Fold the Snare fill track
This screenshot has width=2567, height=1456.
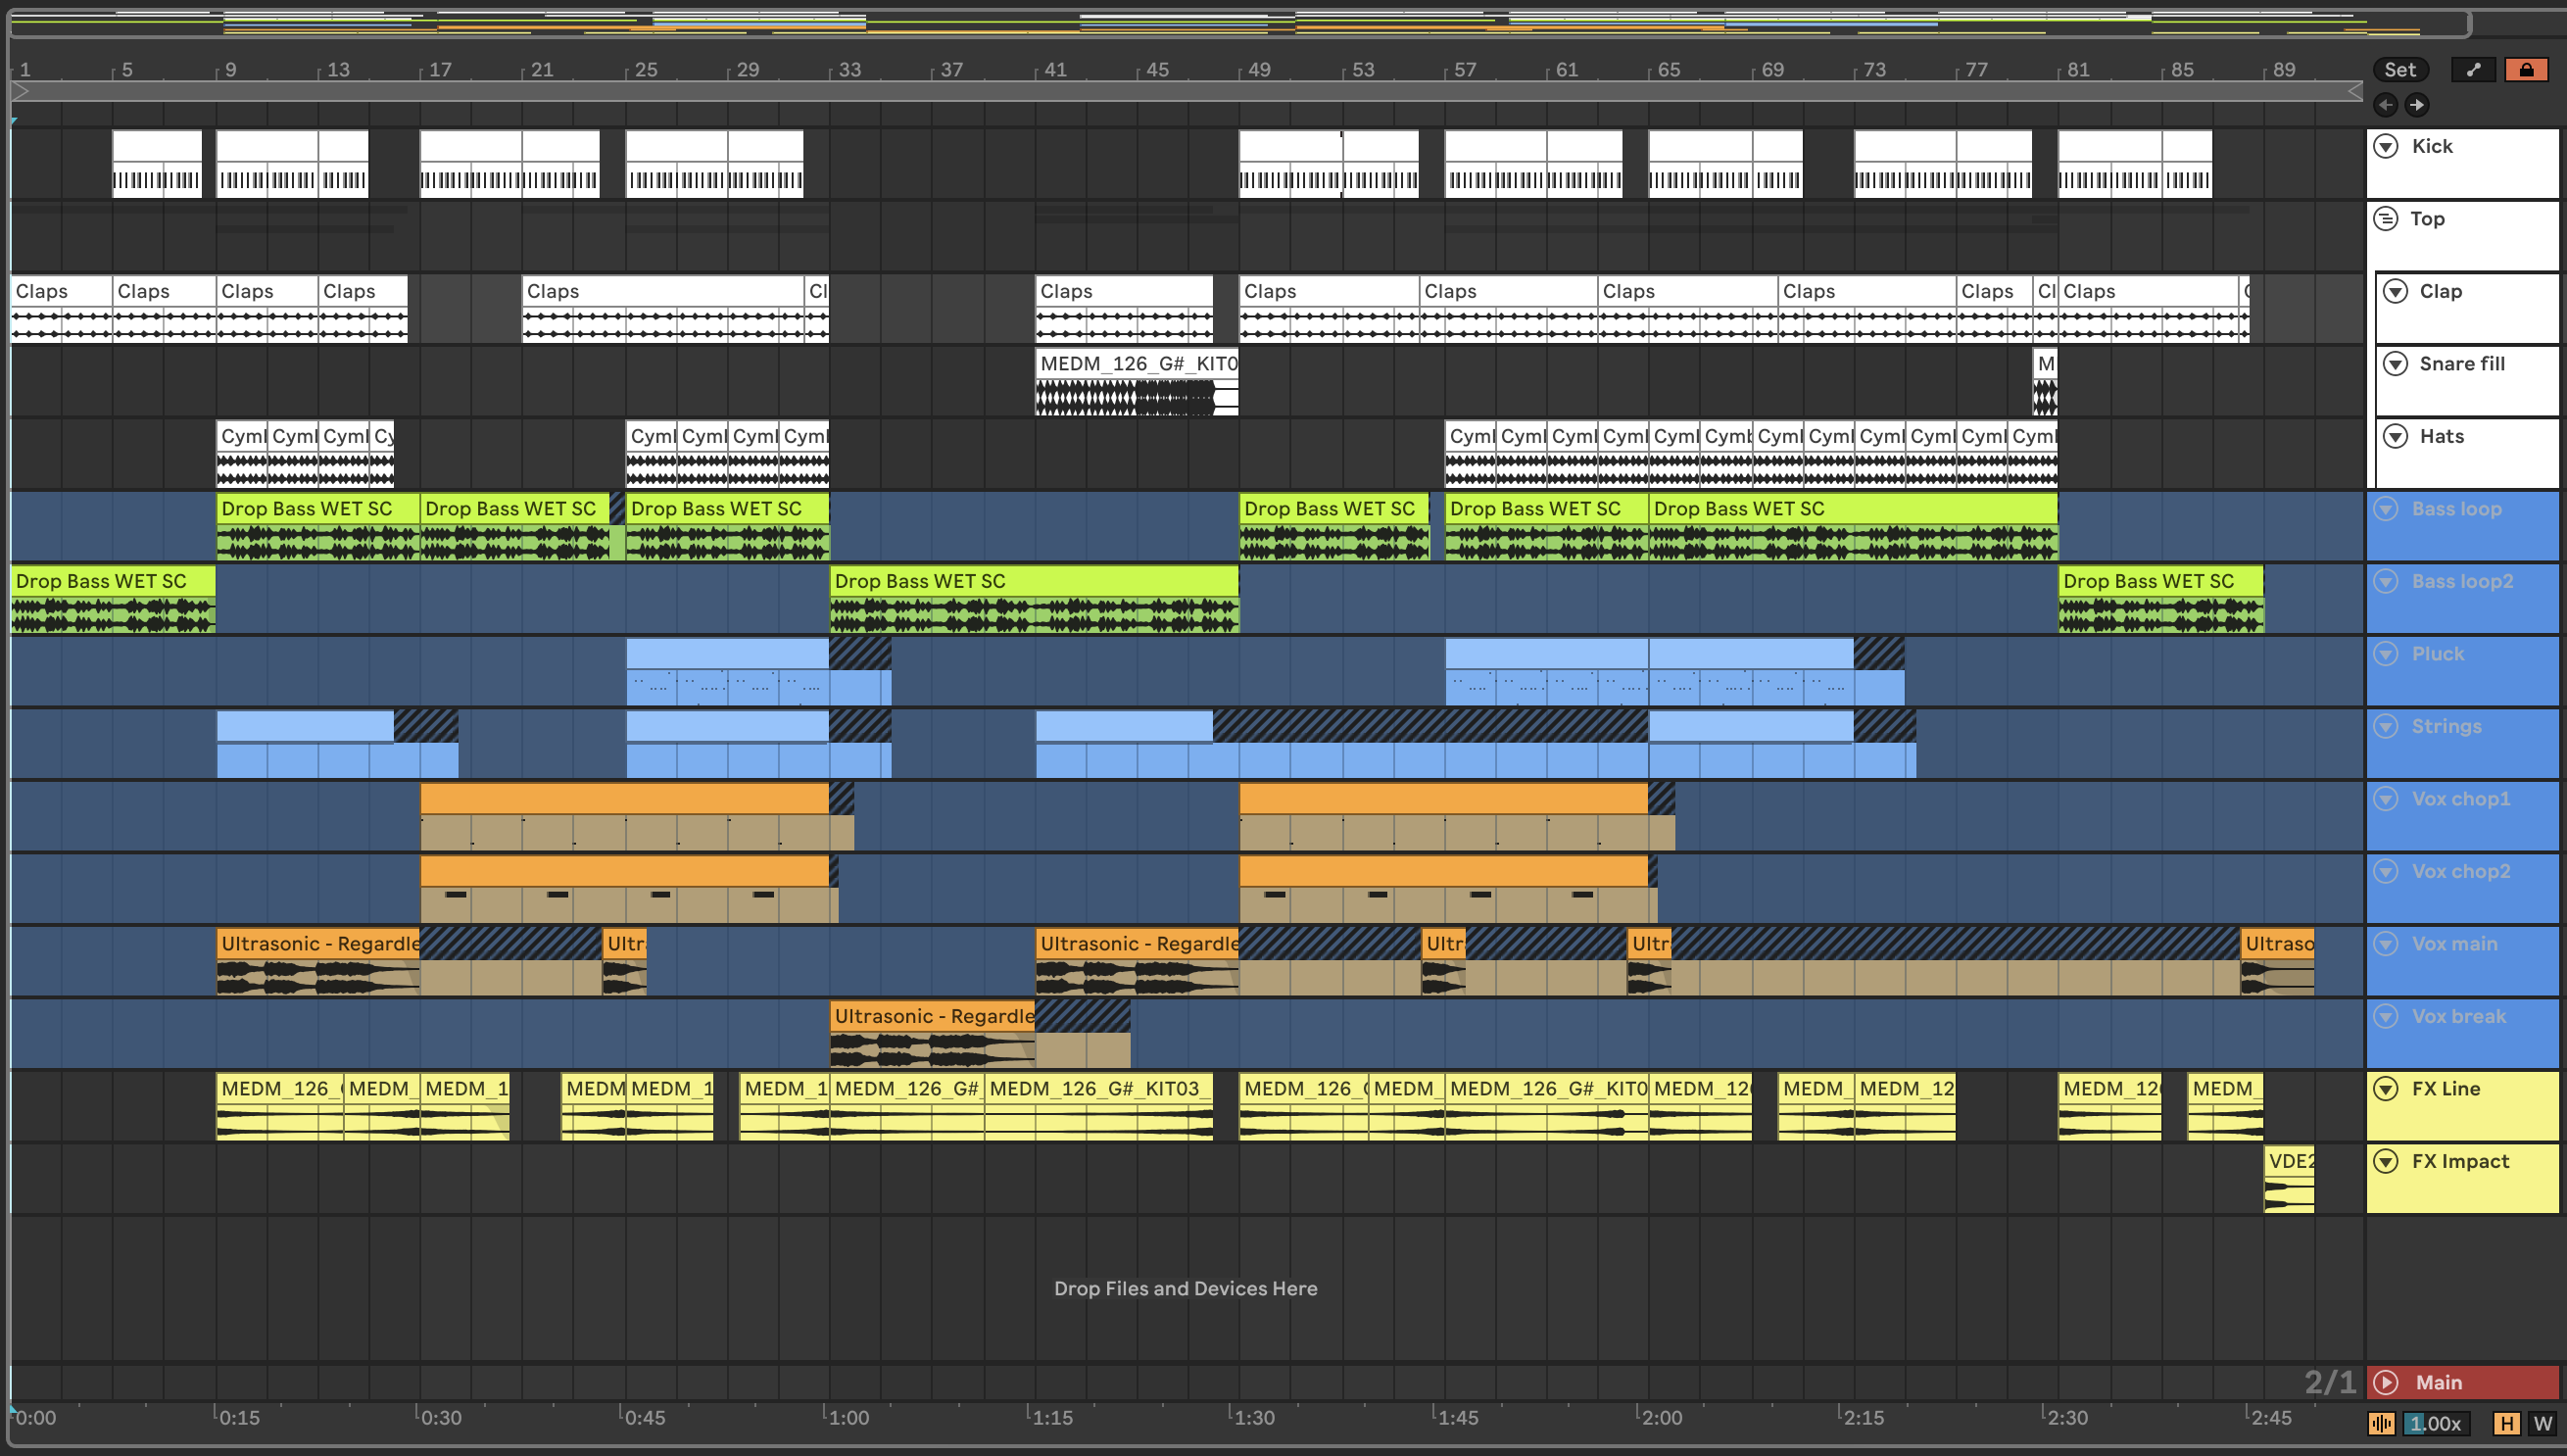point(2395,364)
